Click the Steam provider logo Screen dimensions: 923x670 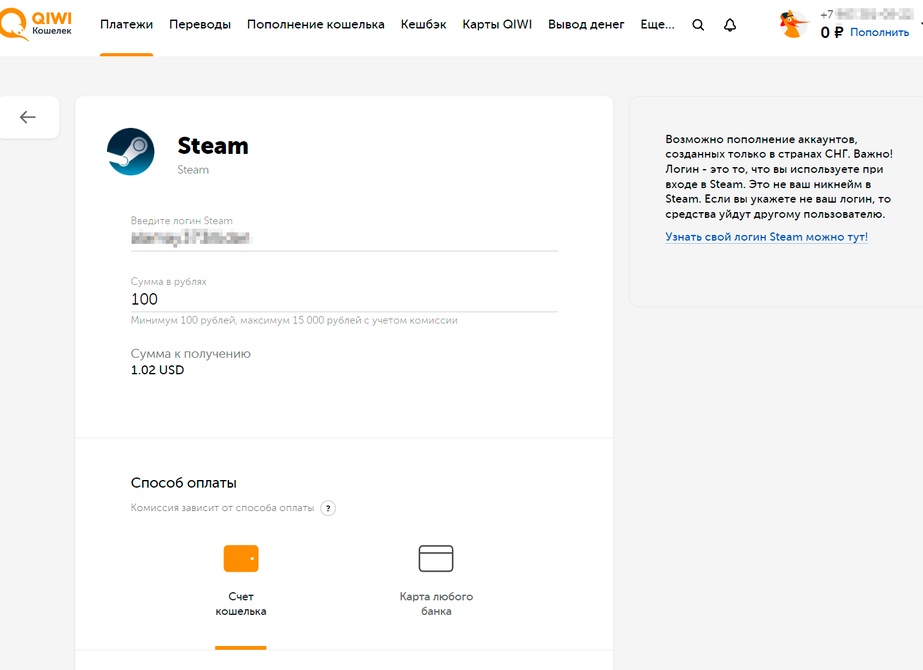(x=131, y=152)
